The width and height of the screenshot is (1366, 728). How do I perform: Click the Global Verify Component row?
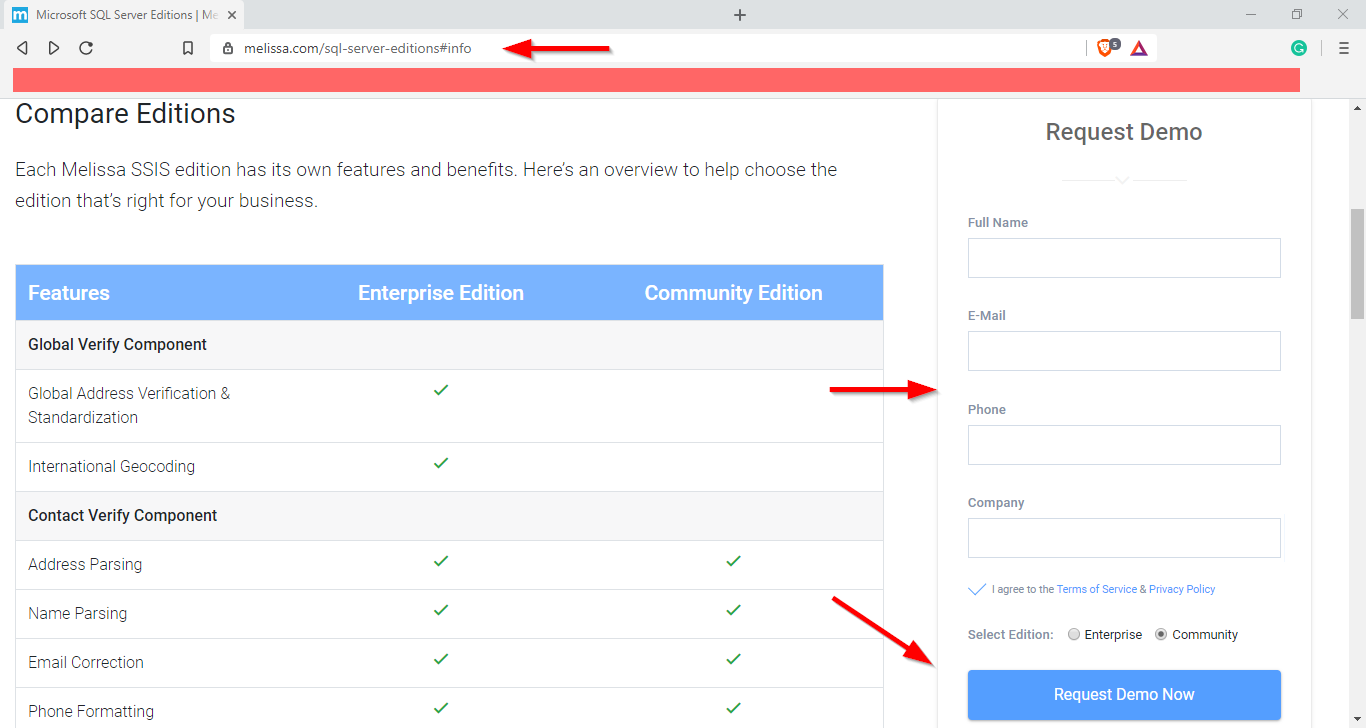[x=449, y=345]
